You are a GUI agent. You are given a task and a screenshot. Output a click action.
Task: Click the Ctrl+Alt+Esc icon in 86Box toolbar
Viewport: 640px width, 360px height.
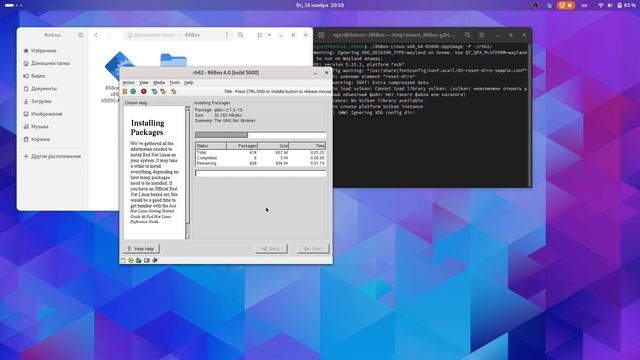[x=163, y=91]
